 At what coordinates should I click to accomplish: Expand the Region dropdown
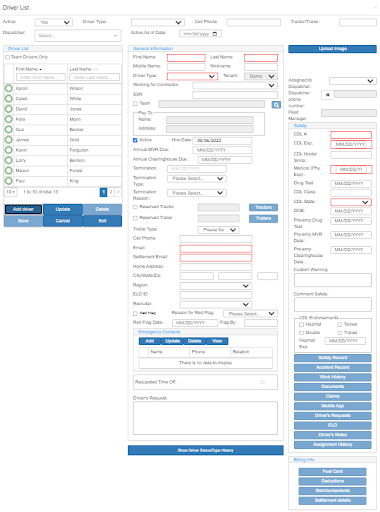pyautogui.click(x=216, y=286)
